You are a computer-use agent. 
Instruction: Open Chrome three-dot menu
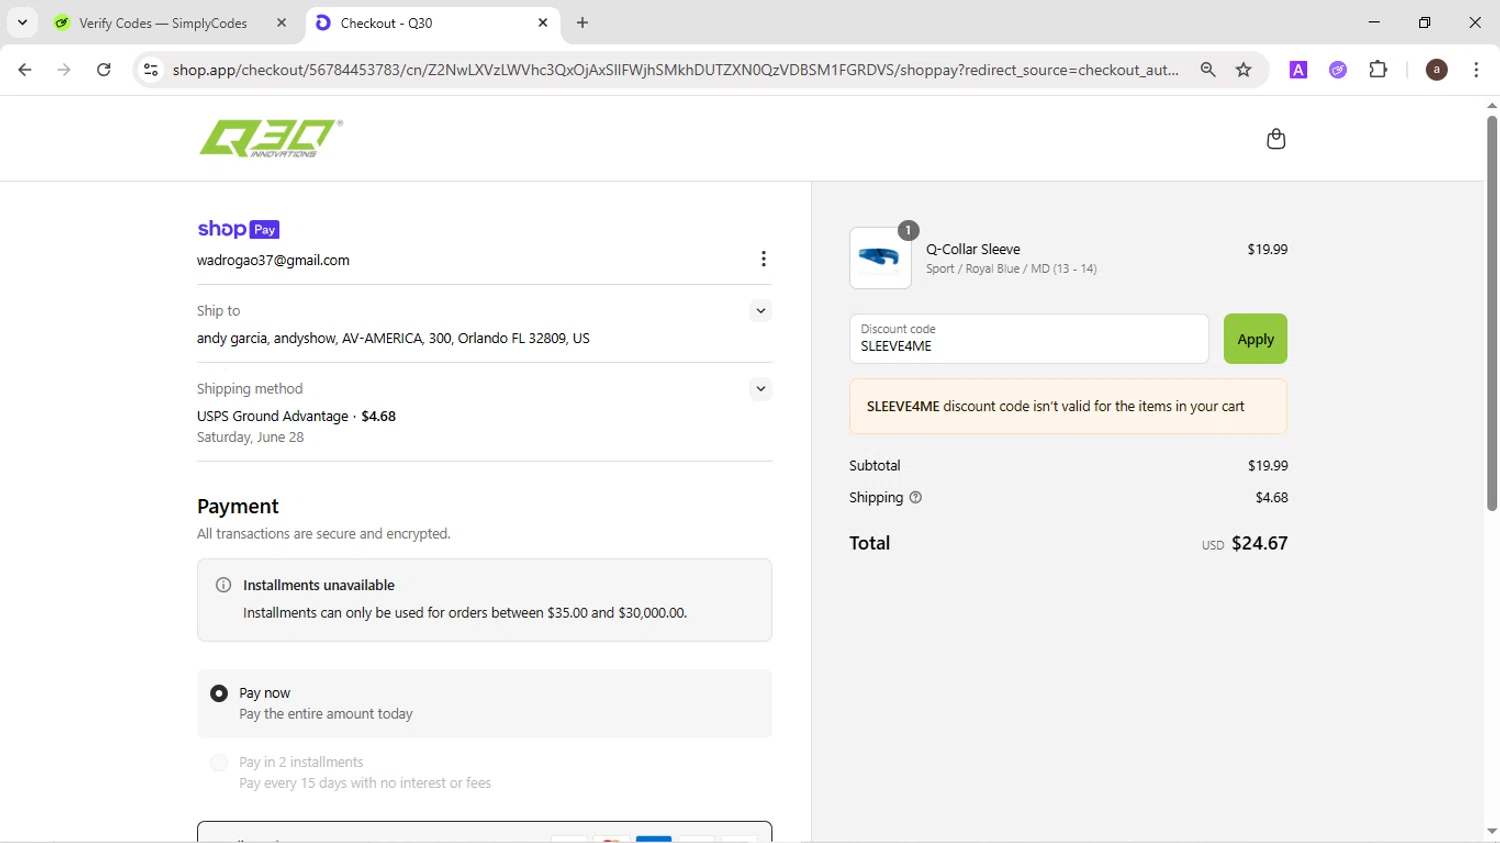[x=1476, y=70]
